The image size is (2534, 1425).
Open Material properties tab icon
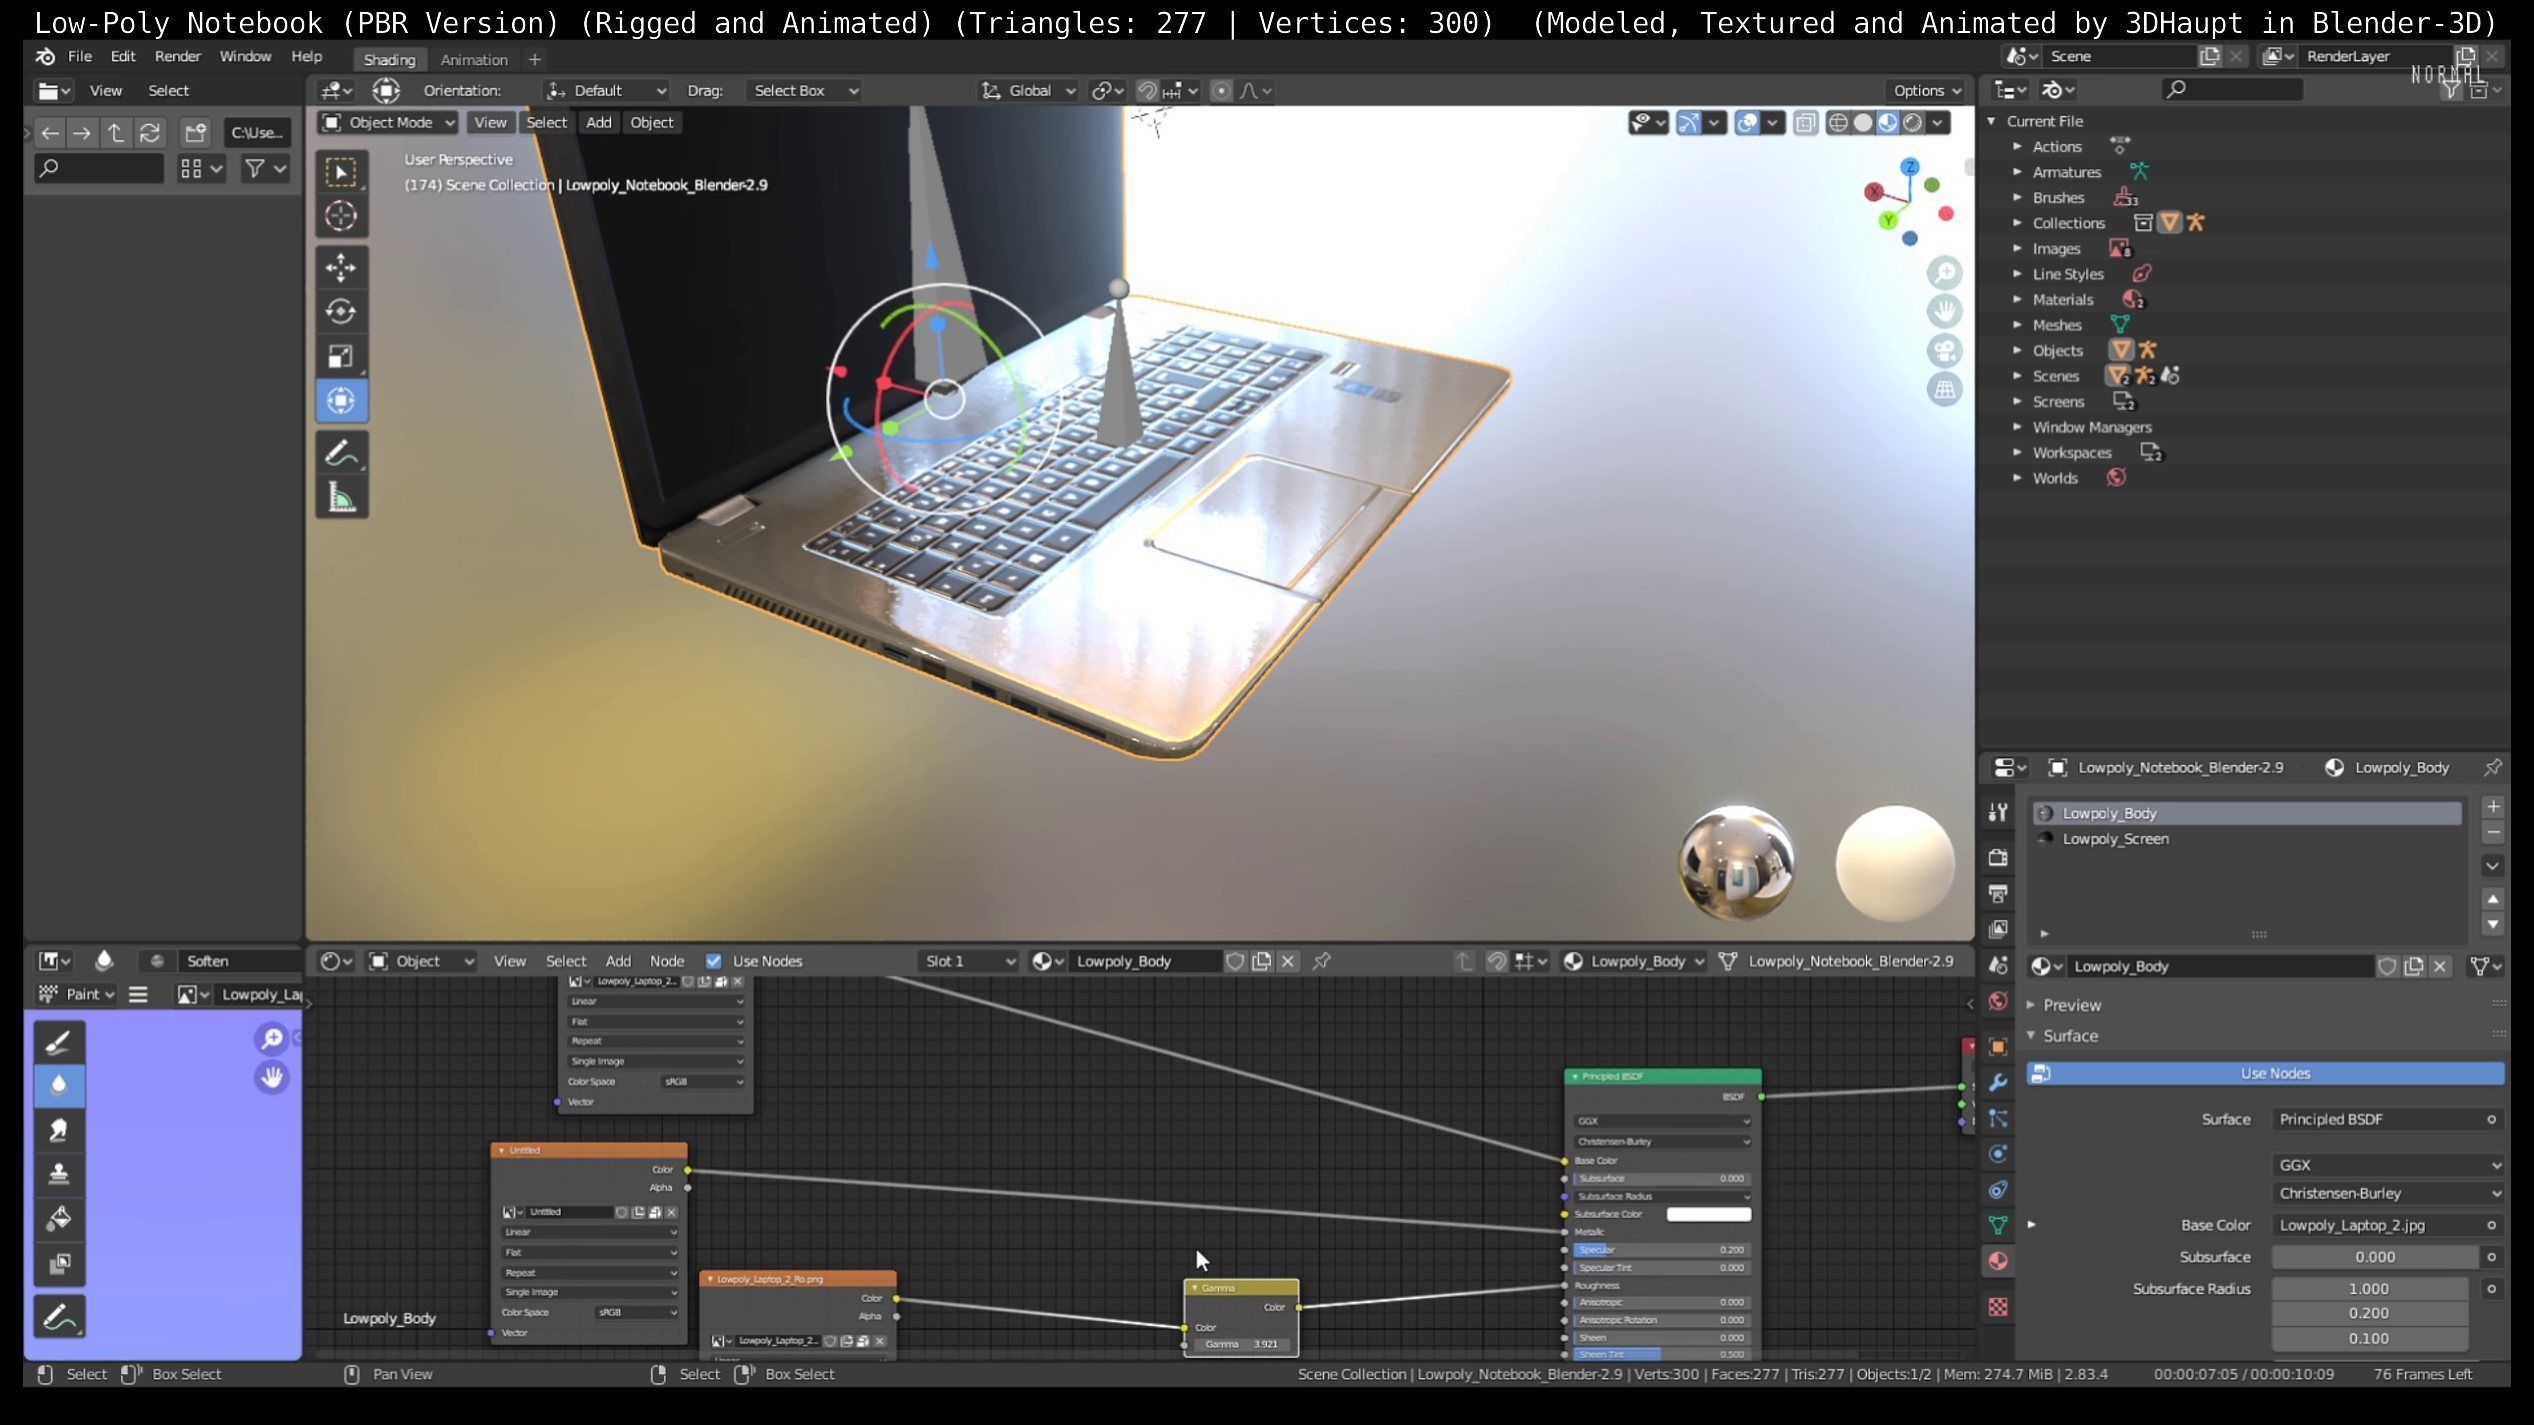[x=1998, y=1261]
